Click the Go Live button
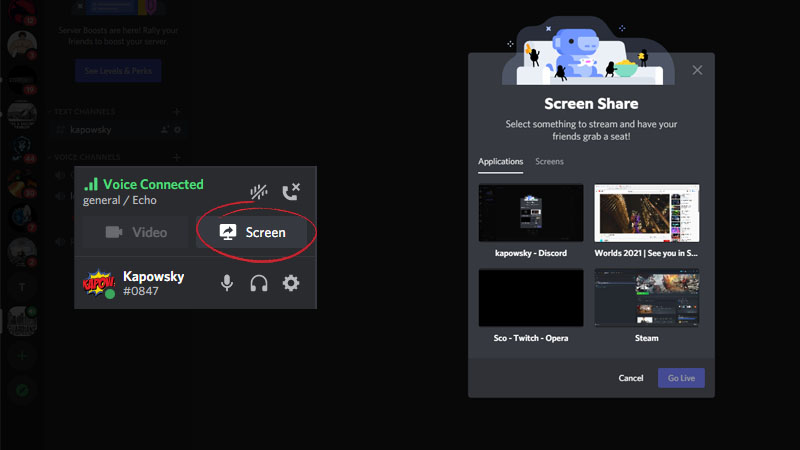Viewport: 800px width, 450px height. point(681,378)
